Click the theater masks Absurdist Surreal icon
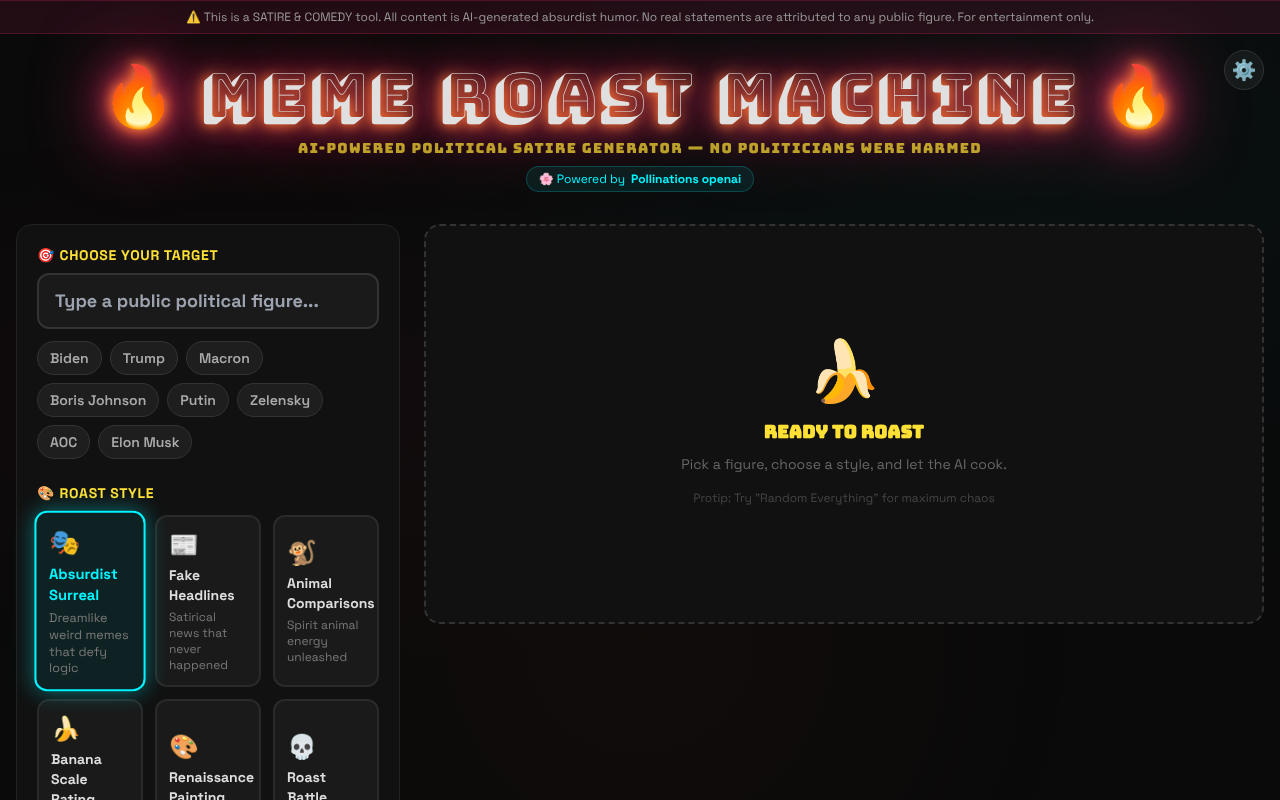 click(x=64, y=543)
